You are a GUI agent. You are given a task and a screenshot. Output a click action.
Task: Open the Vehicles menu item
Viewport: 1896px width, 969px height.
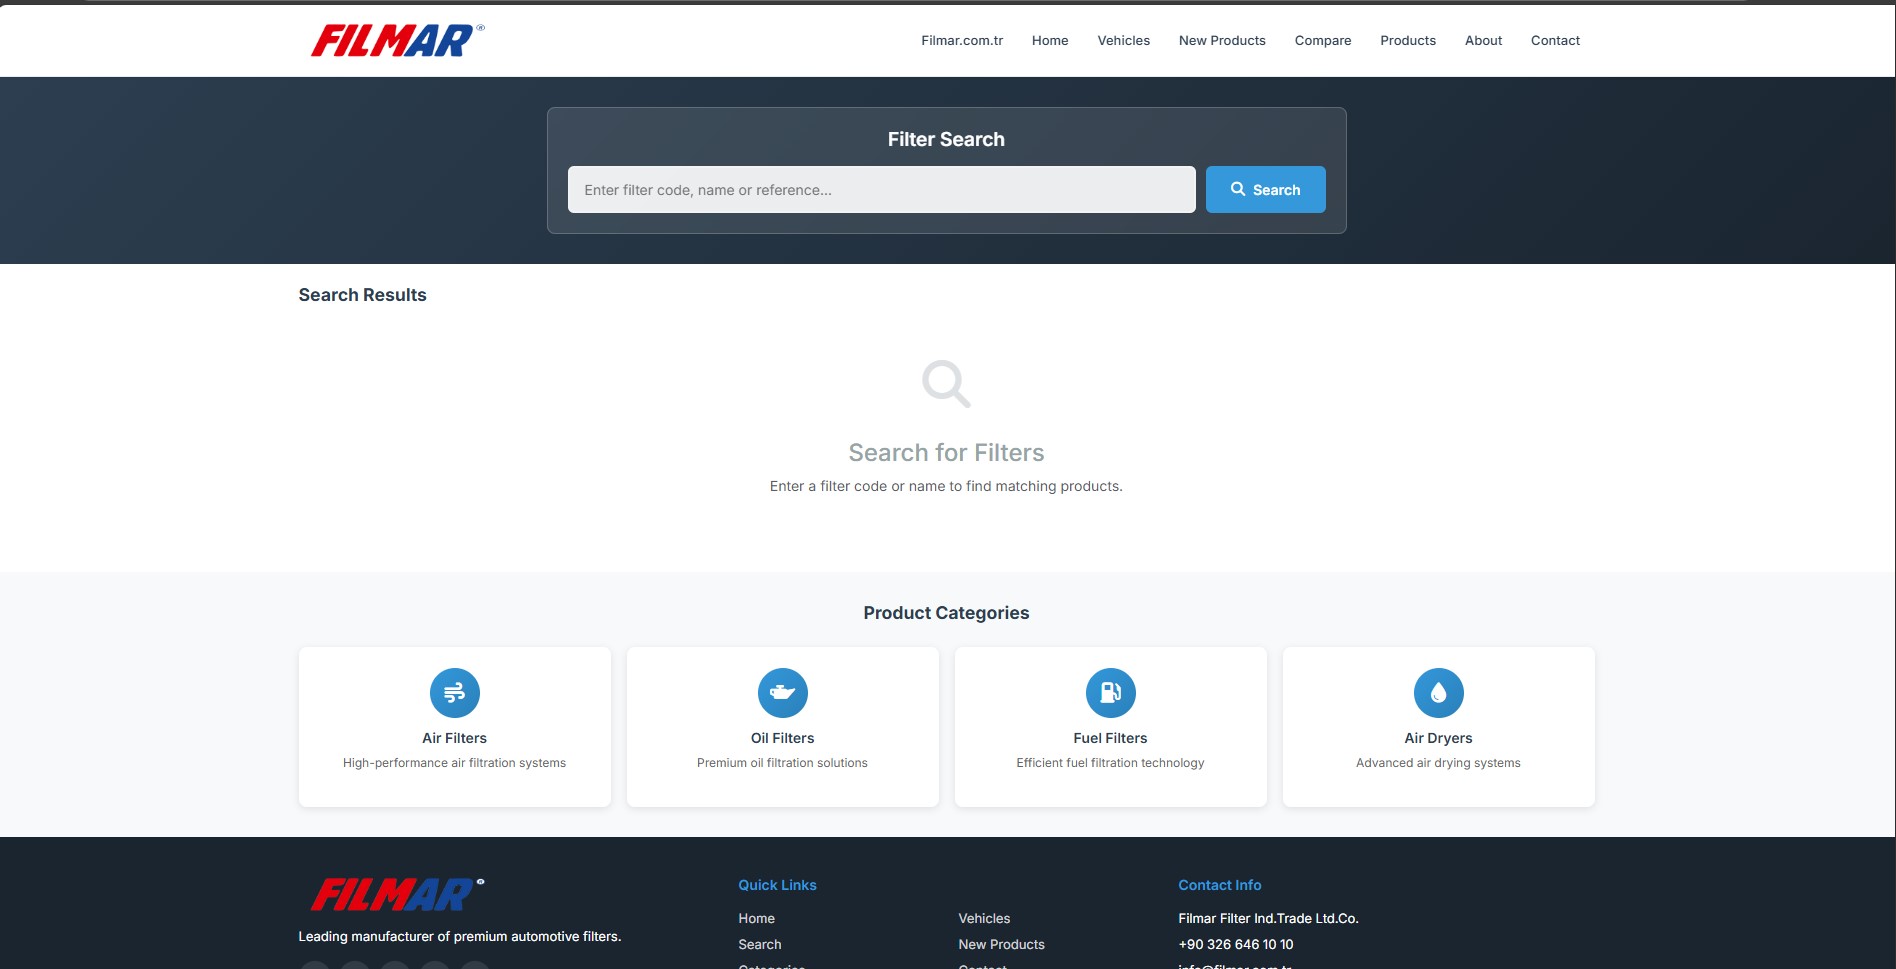(x=1123, y=41)
